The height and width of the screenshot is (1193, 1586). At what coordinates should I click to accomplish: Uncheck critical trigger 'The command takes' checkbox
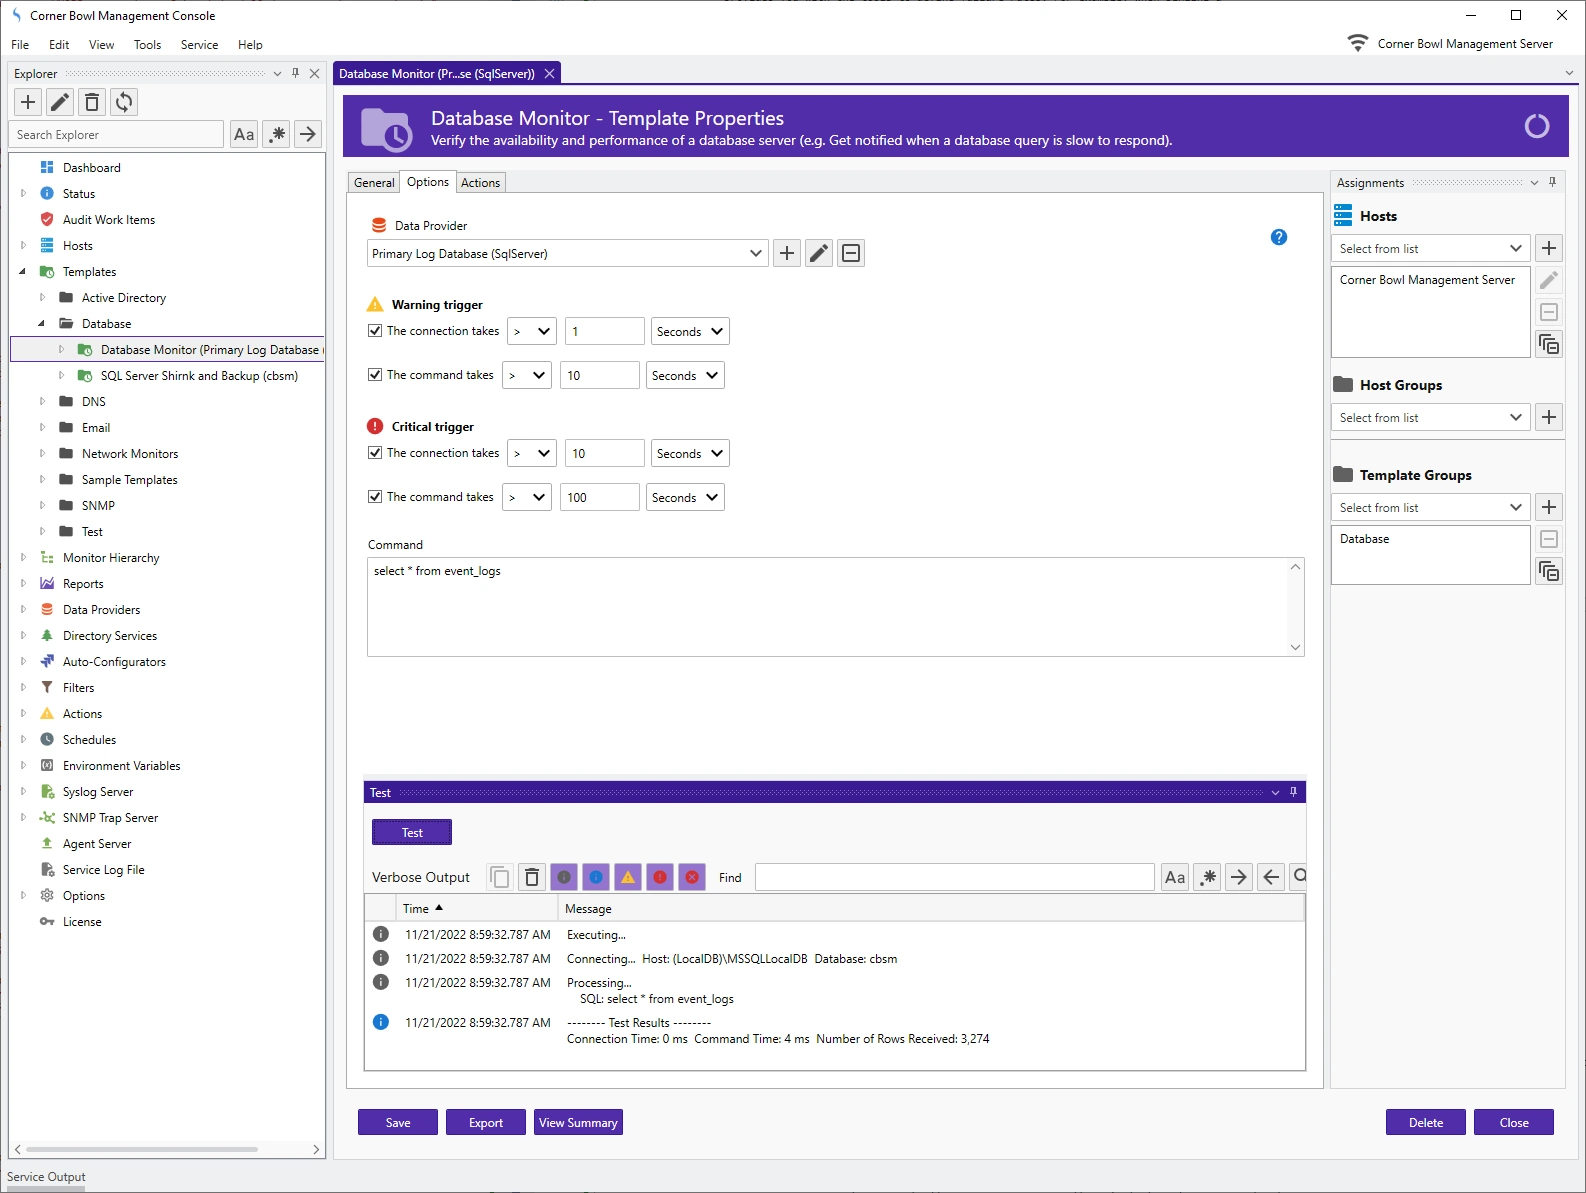click(375, 497)
